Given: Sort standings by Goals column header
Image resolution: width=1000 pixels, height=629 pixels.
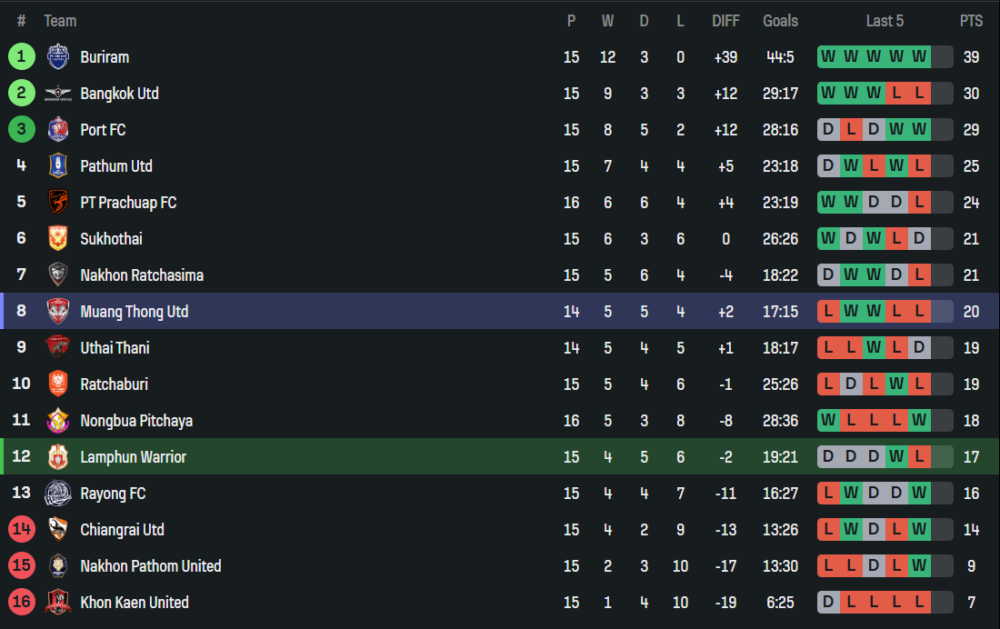Looking at the screenshot, I should click(780, 21).
